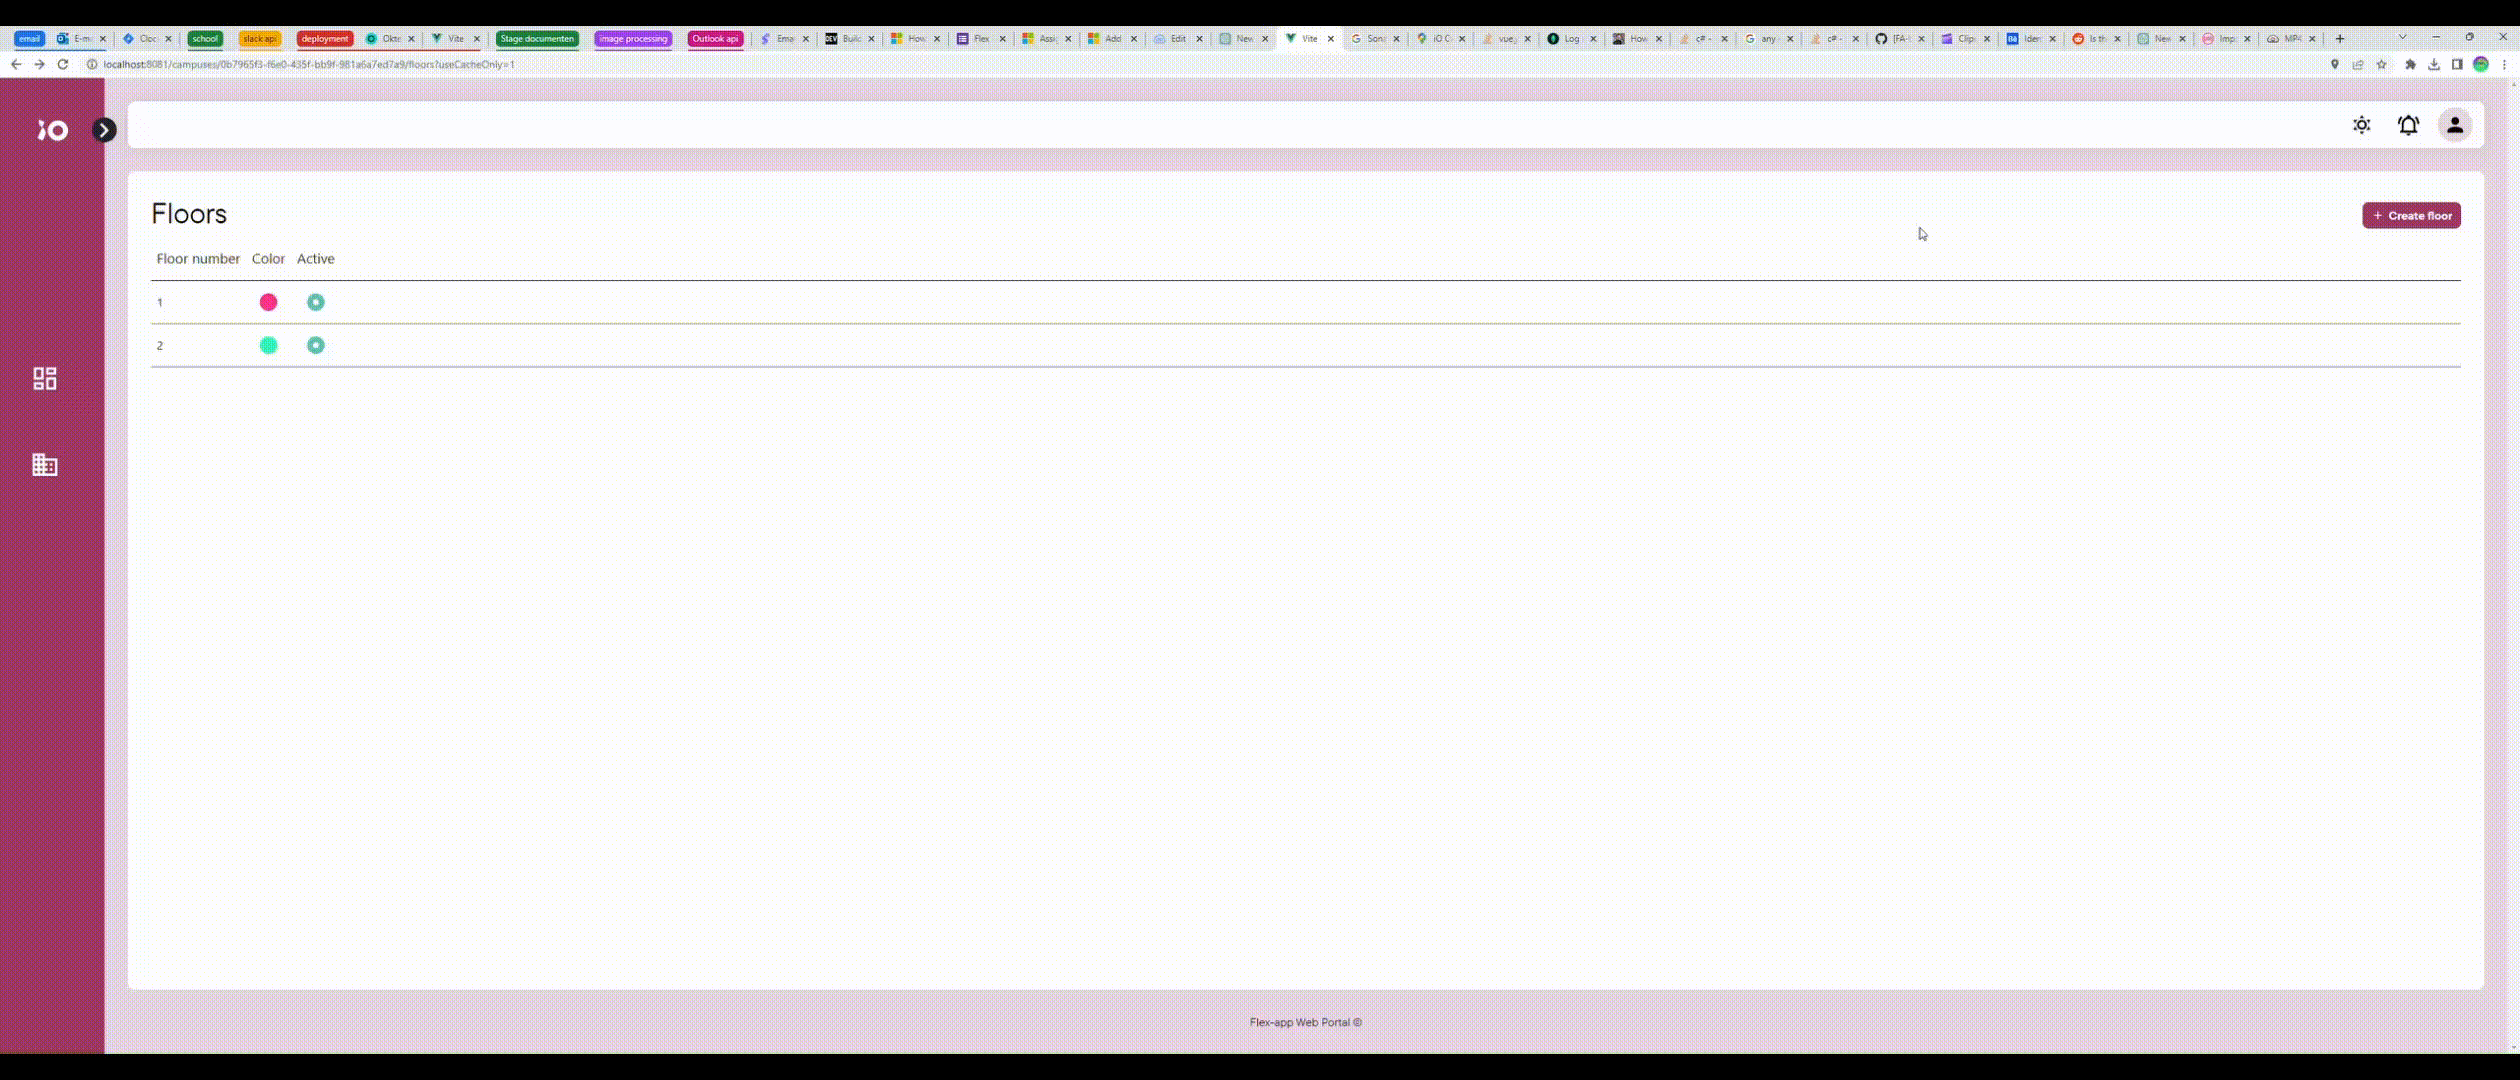Click the Flex-app Web Portal footer text
This screenshot has width=2520, height=1080.
[x=1305, y=1022]
